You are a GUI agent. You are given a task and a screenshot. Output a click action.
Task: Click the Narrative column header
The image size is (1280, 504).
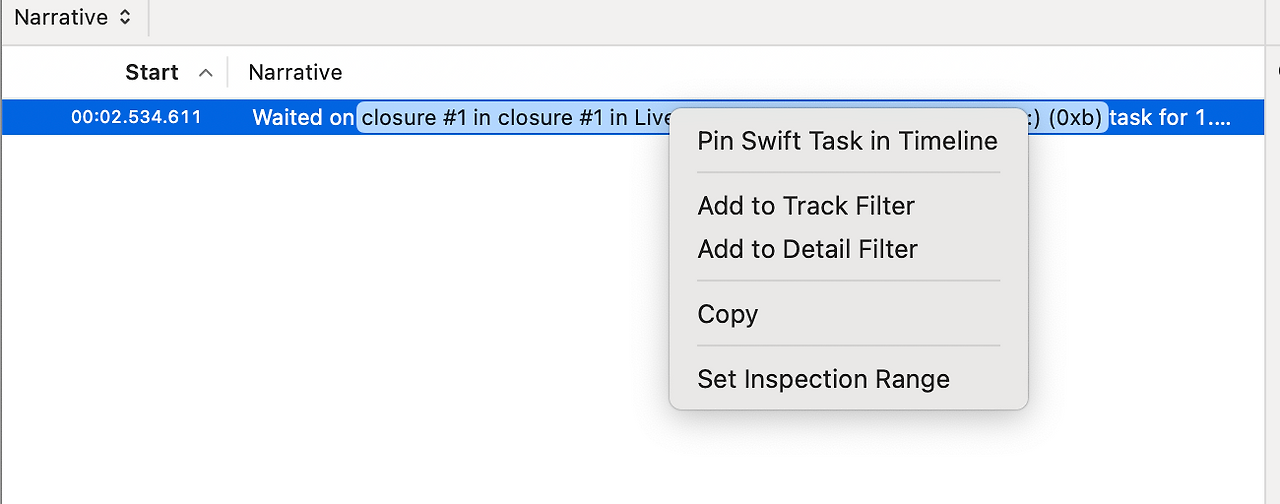pyautogui.click(x=295, y=72)
